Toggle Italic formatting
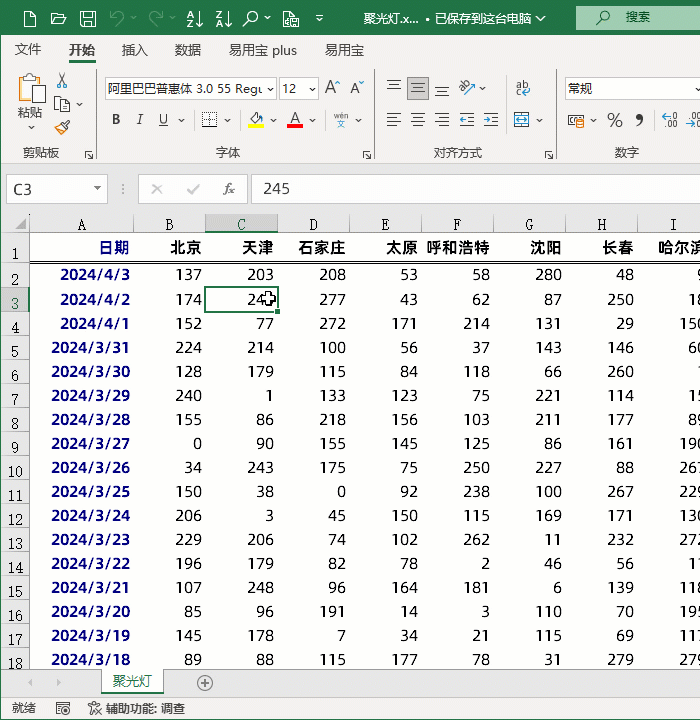Viewport: 700px width, 720px height. point(140,119)
